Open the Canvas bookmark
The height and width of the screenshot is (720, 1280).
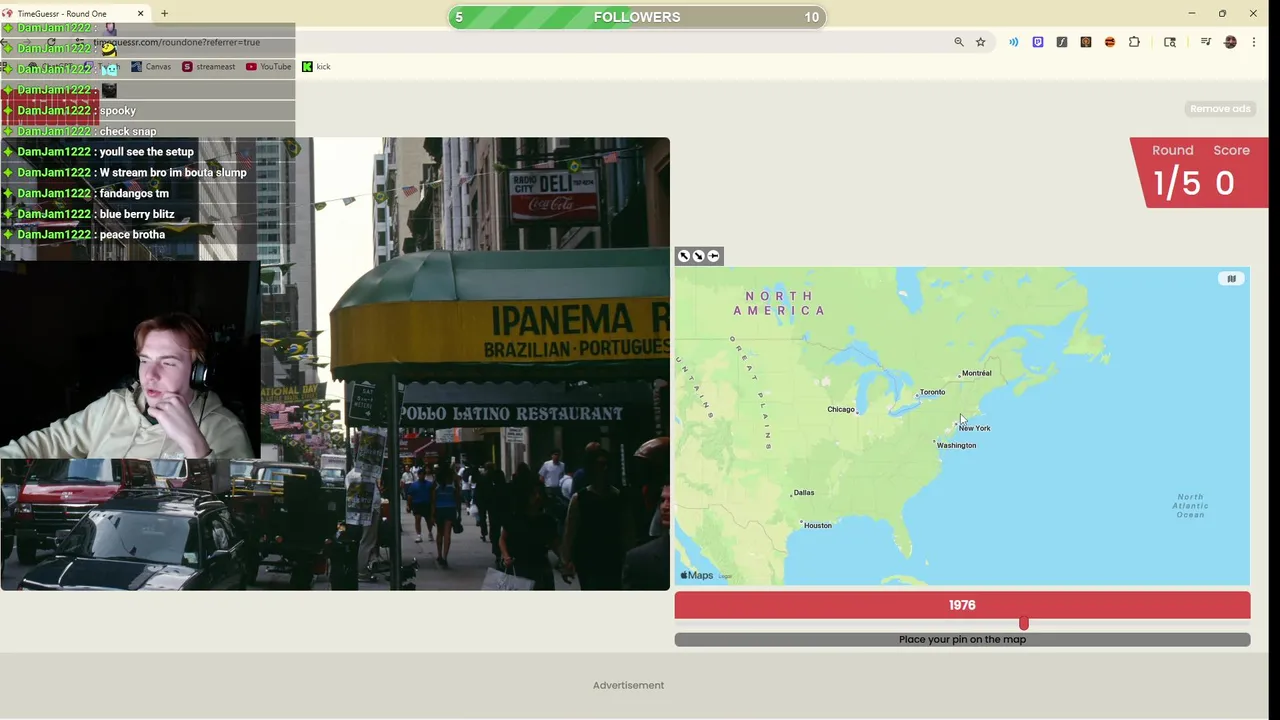pyautogui.click(x=151, y=67)
